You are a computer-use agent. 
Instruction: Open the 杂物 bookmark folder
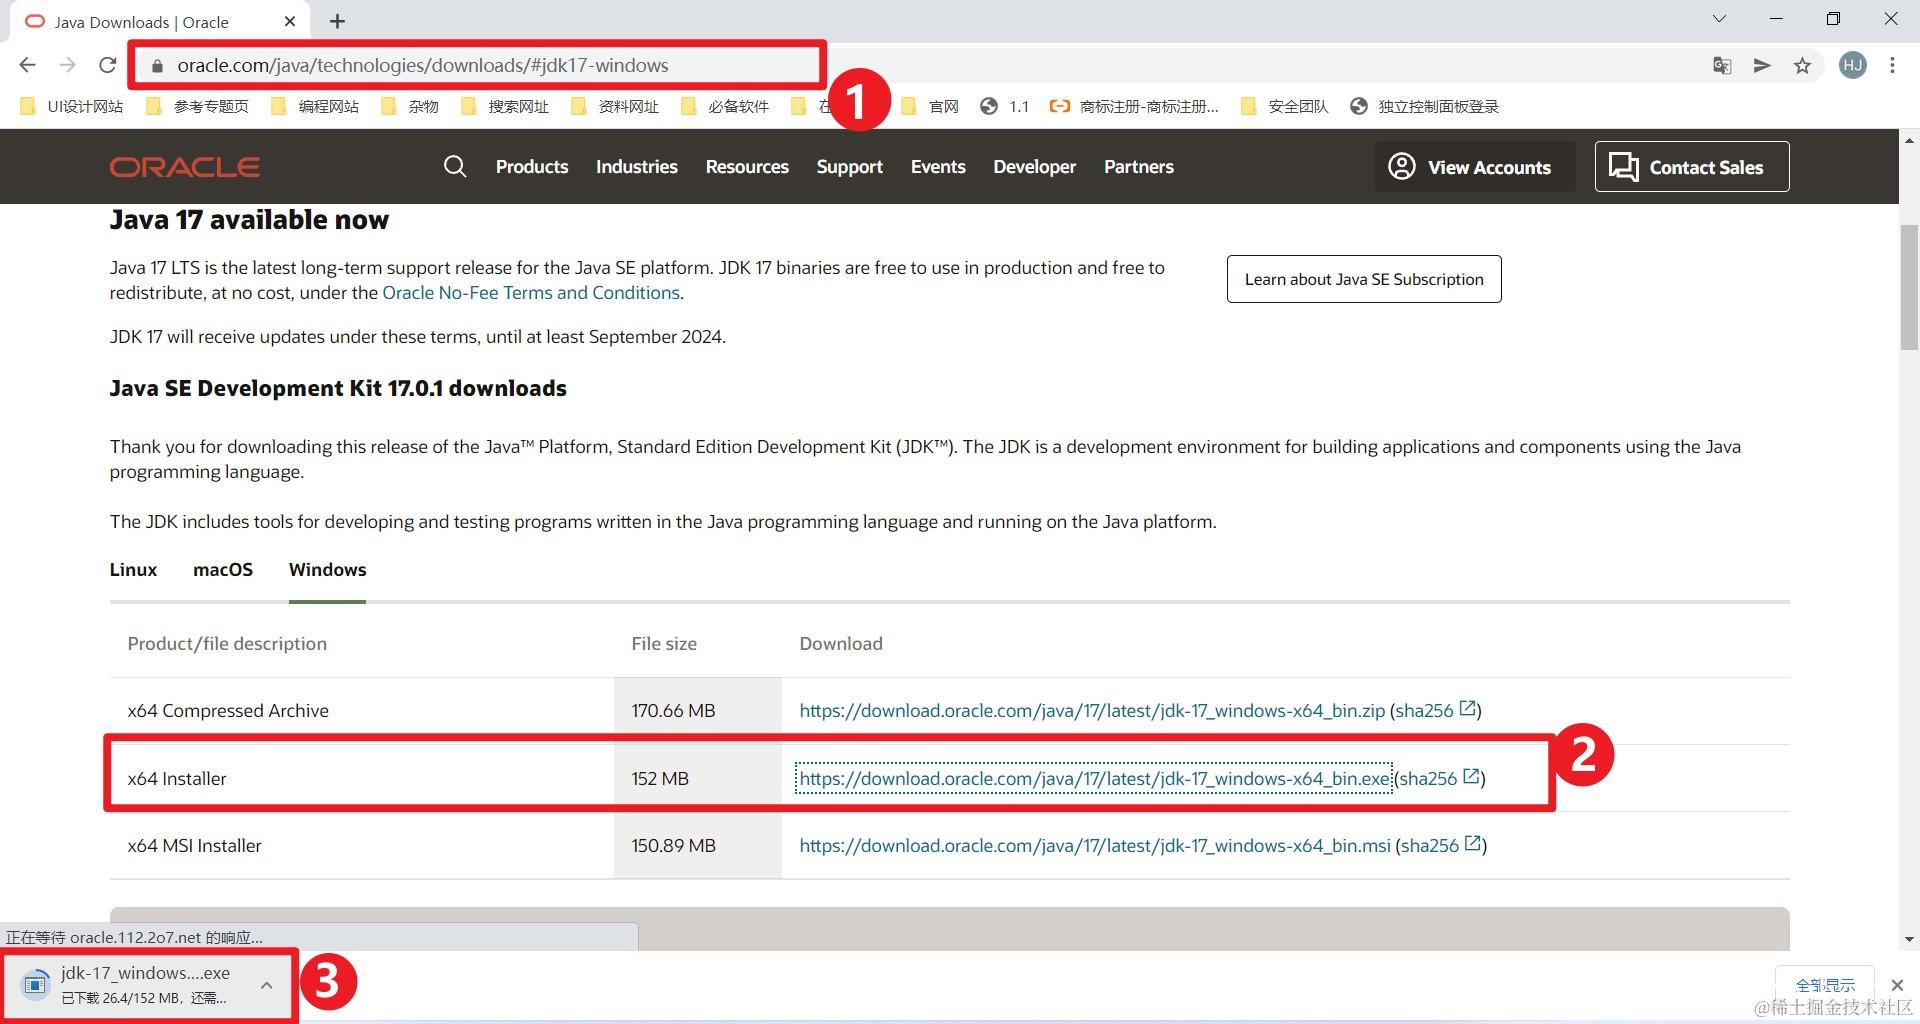[410, 106]
